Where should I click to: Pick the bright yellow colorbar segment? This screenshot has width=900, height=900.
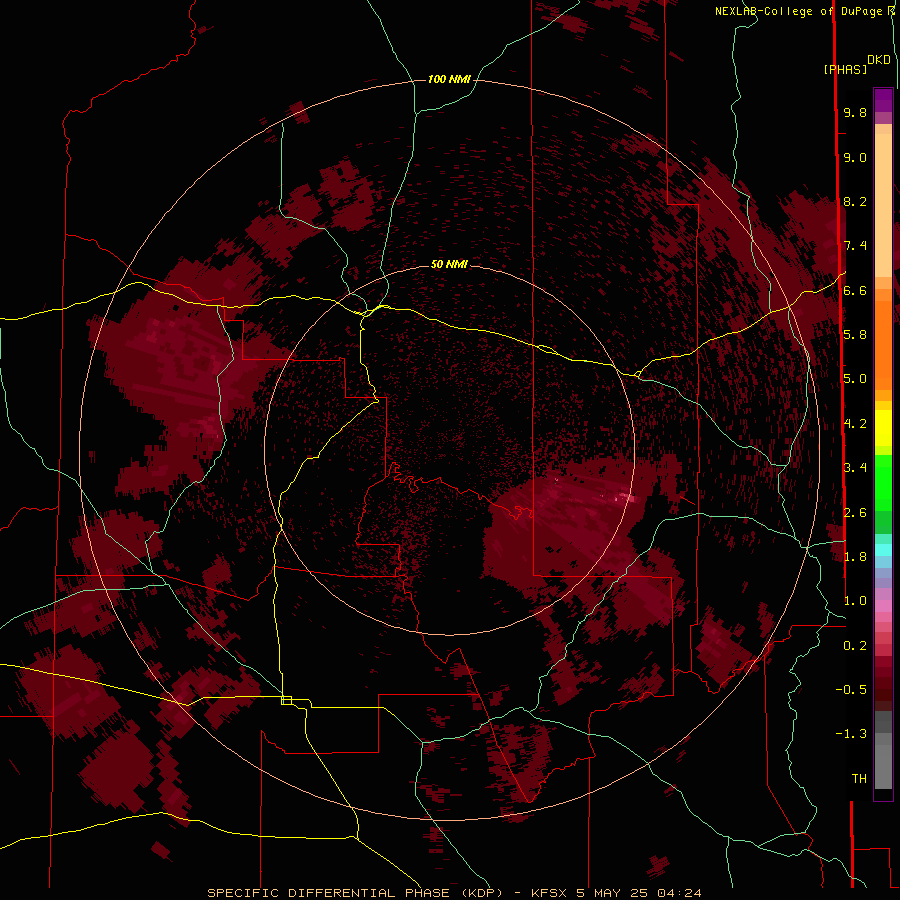pyautogui.click(x=883, y=428)
